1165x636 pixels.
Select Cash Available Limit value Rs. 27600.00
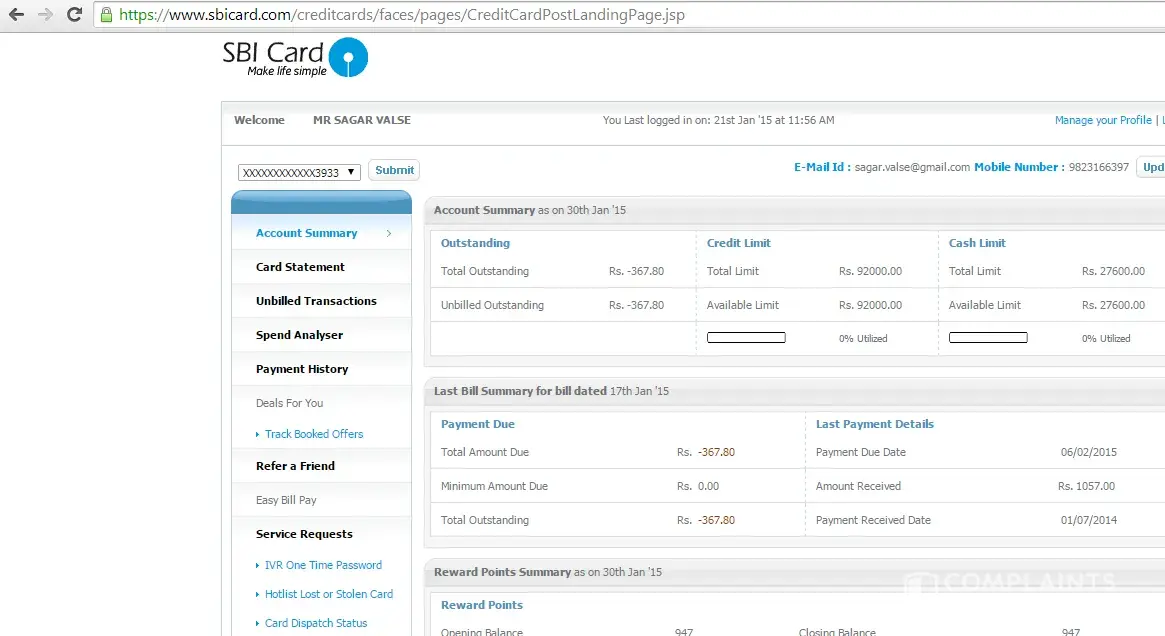click(1113, 305)
